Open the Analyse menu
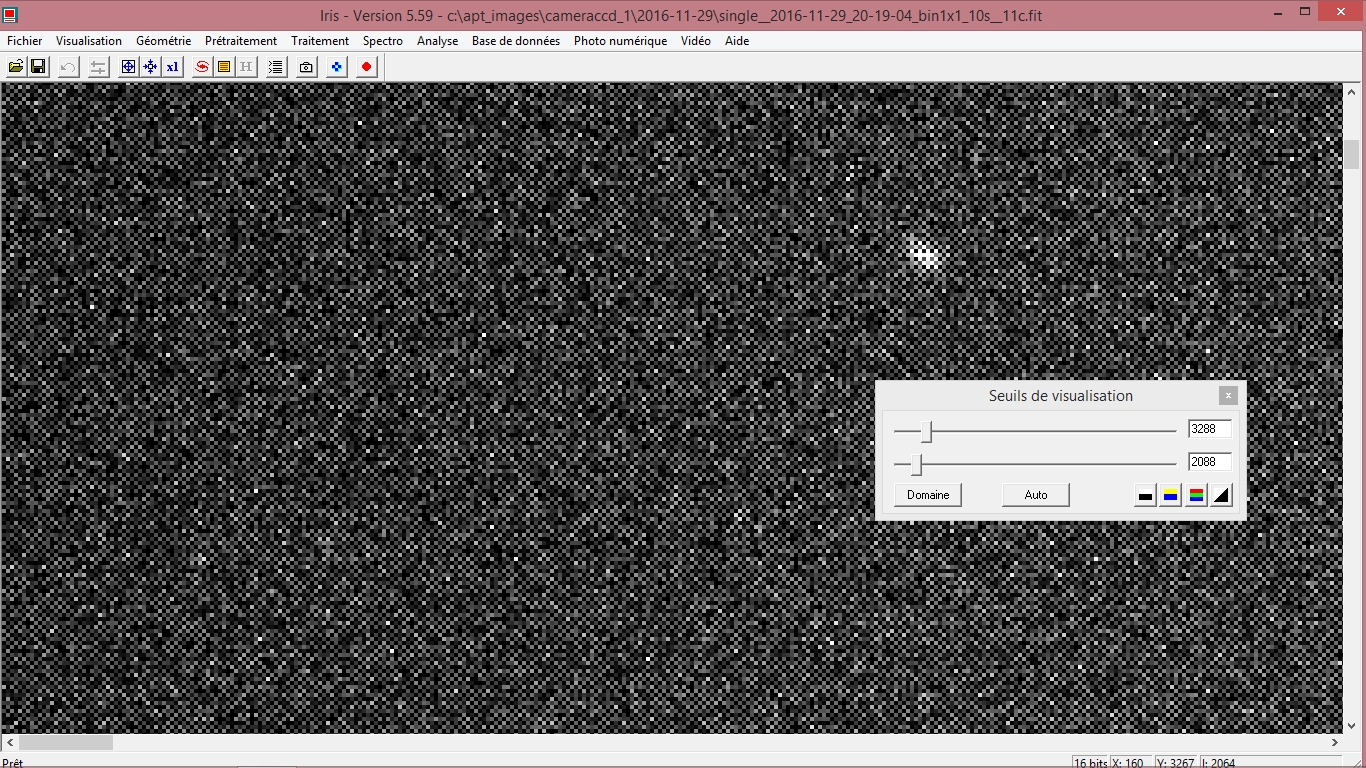 [438, 41]
